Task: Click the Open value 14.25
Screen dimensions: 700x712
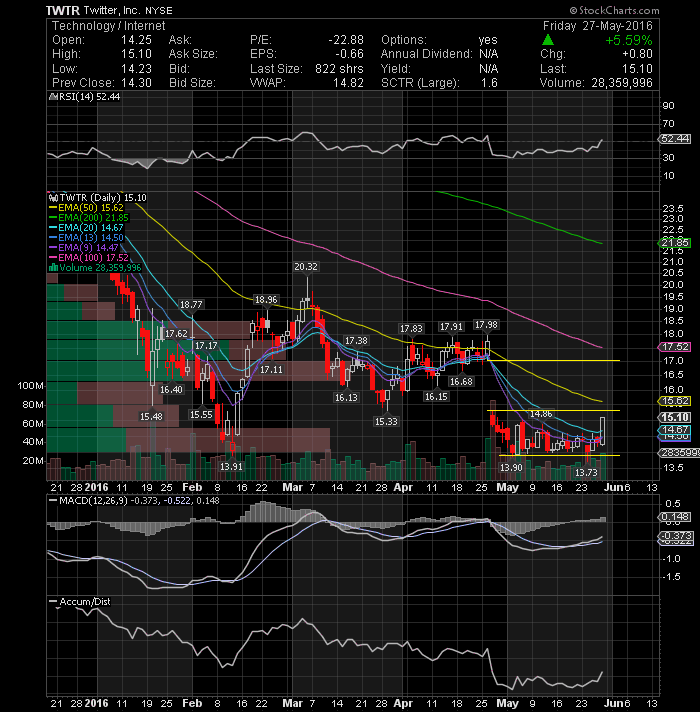Action: [136, 40]
